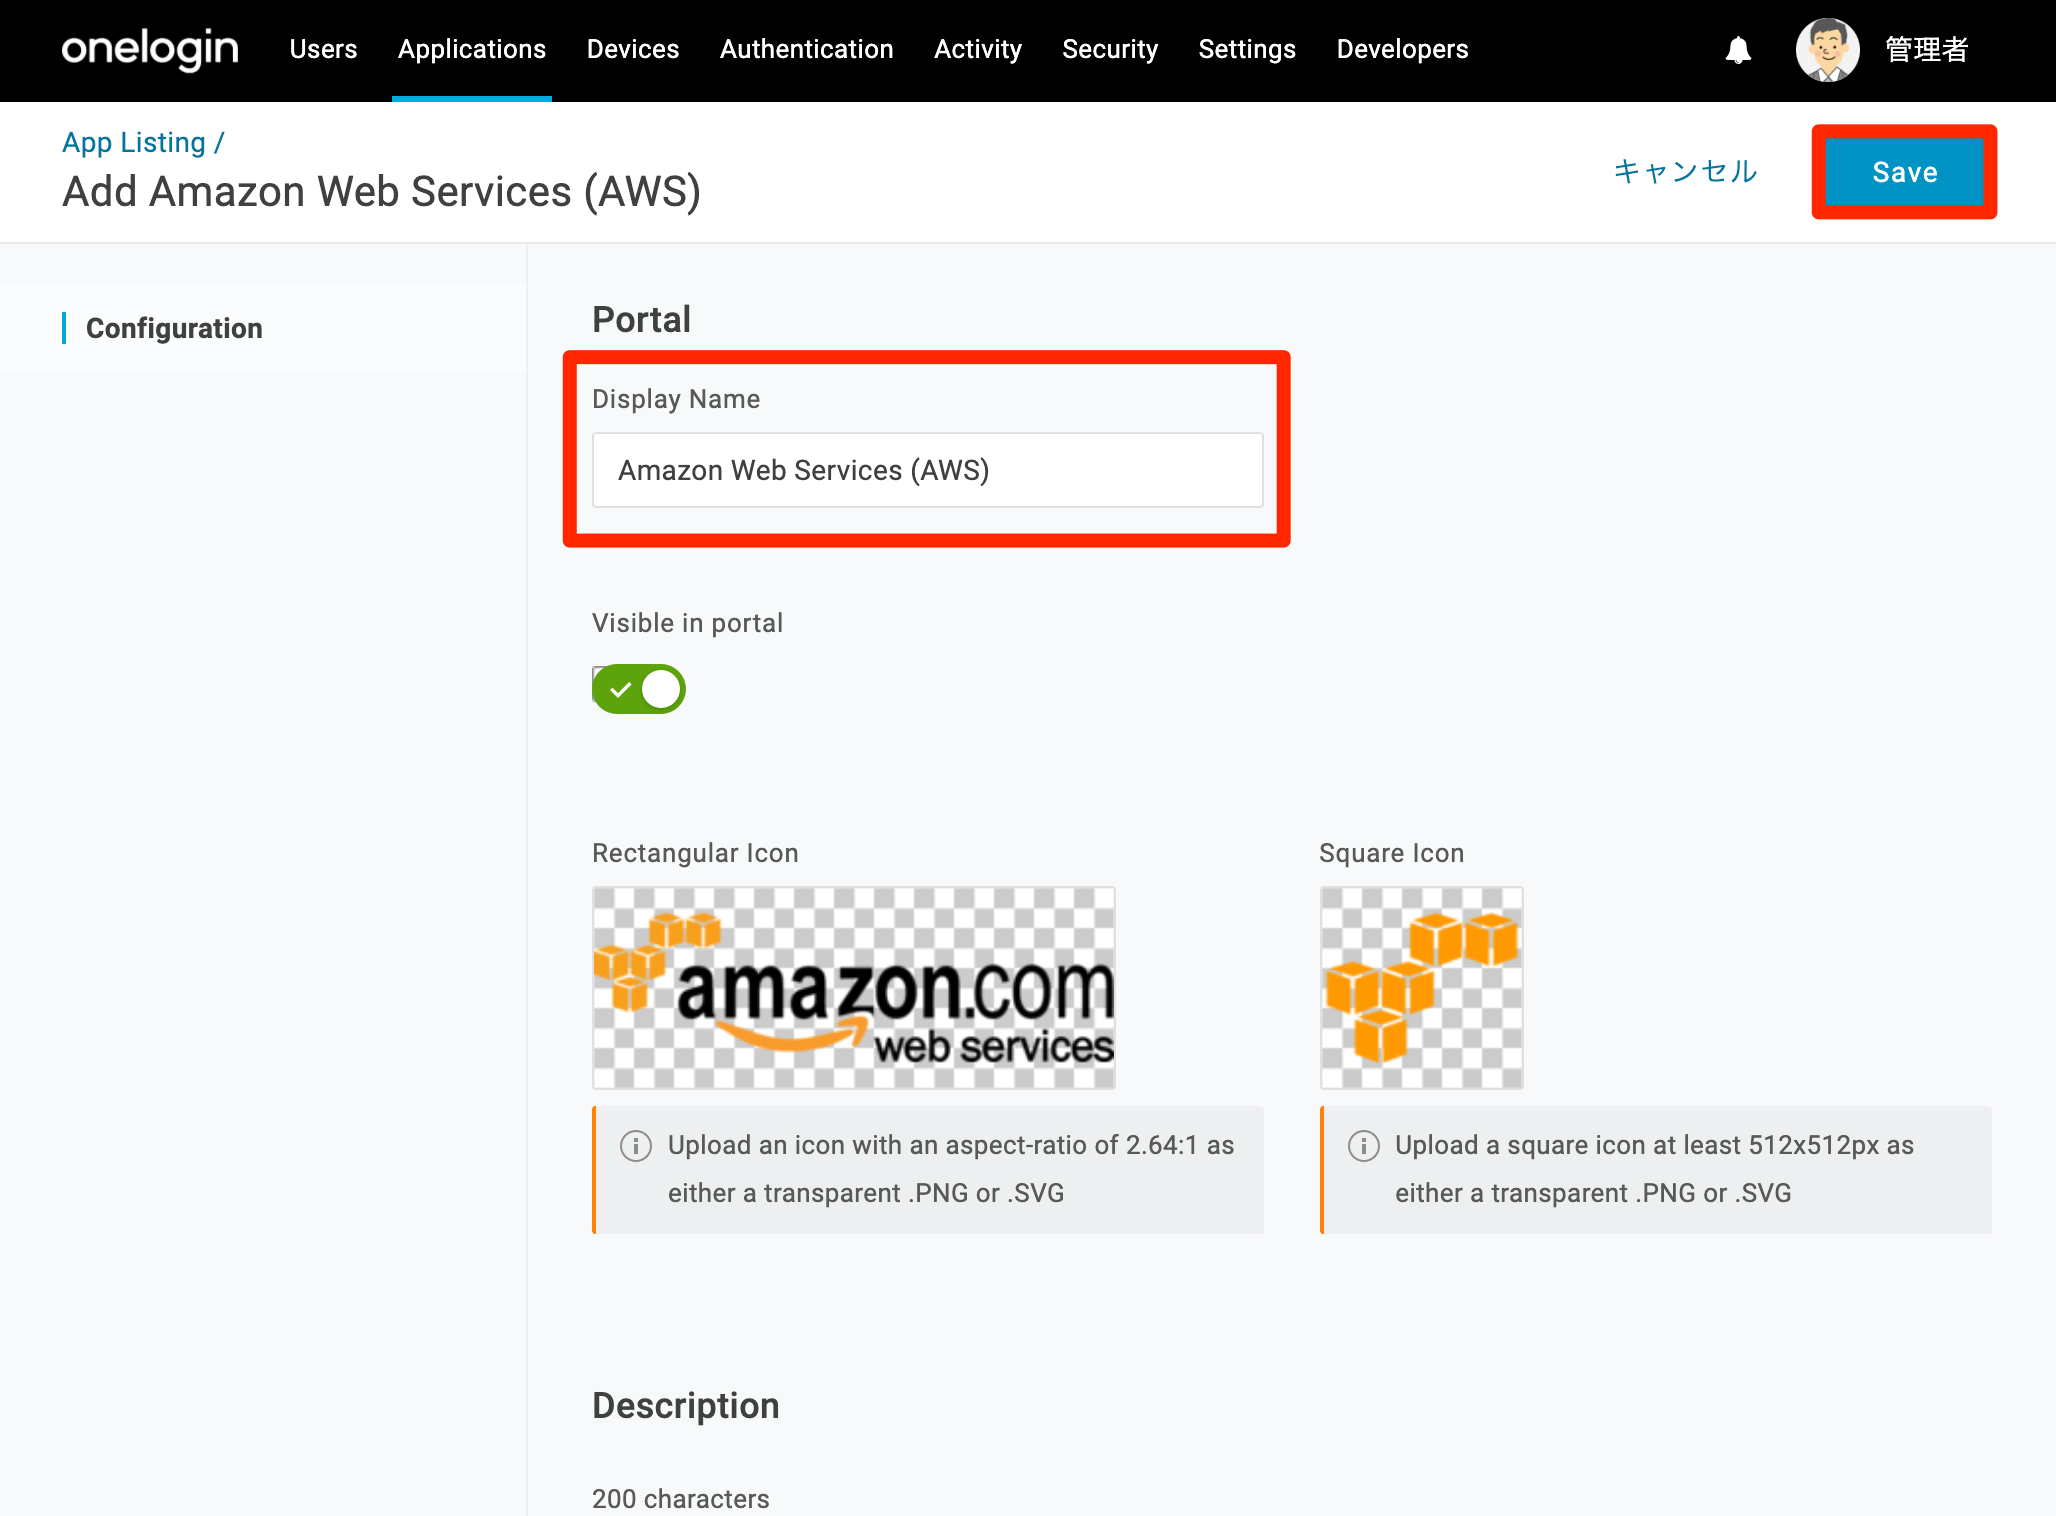This screenshot has height=1516, width=2056.
Task: Click the Display Name input field
Action: 928,470
